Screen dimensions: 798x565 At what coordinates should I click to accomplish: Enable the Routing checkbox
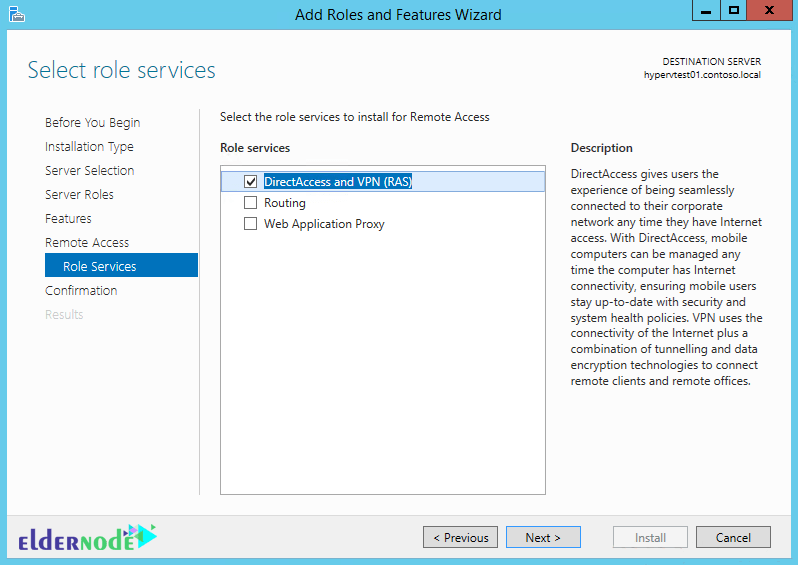point(250,203)
